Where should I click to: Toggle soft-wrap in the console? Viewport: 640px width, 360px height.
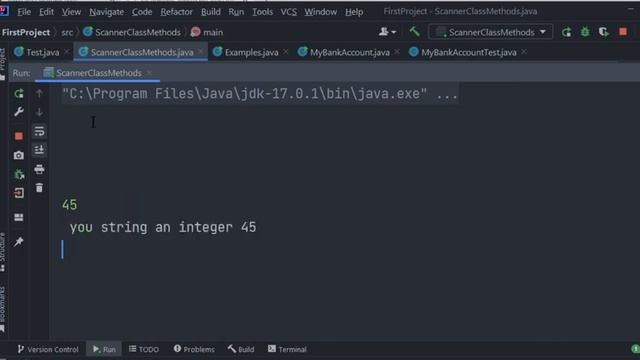pos(39,131)
